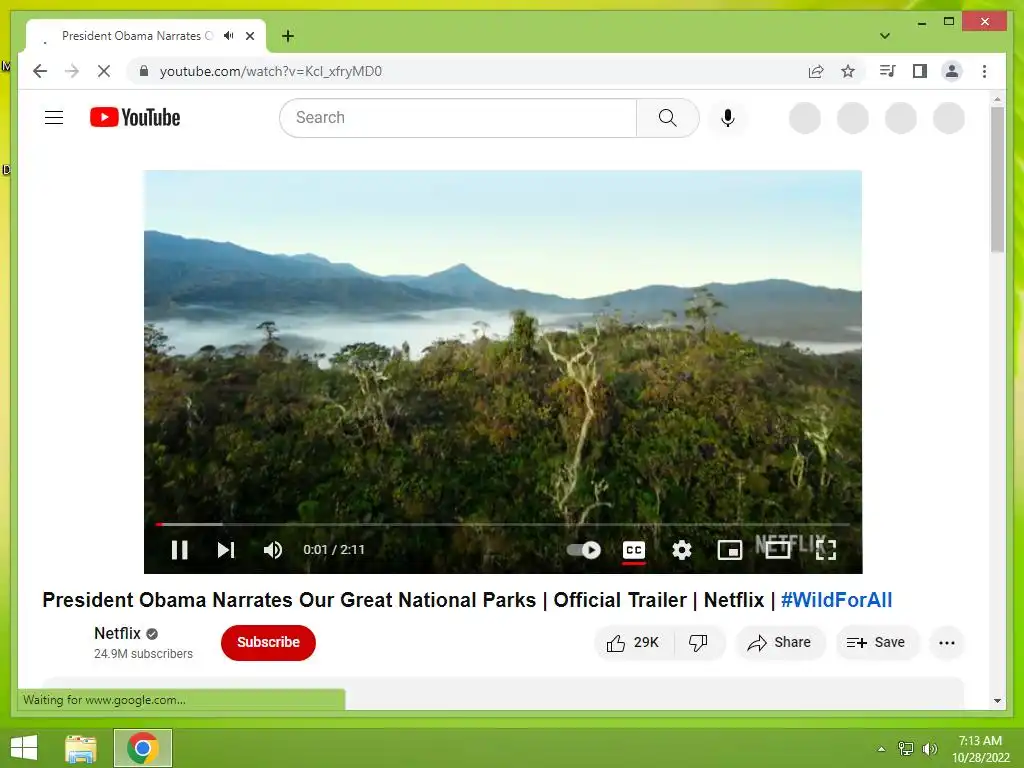
Task: Open media controls in Chrome toolbar
Action: click(888, 71)
